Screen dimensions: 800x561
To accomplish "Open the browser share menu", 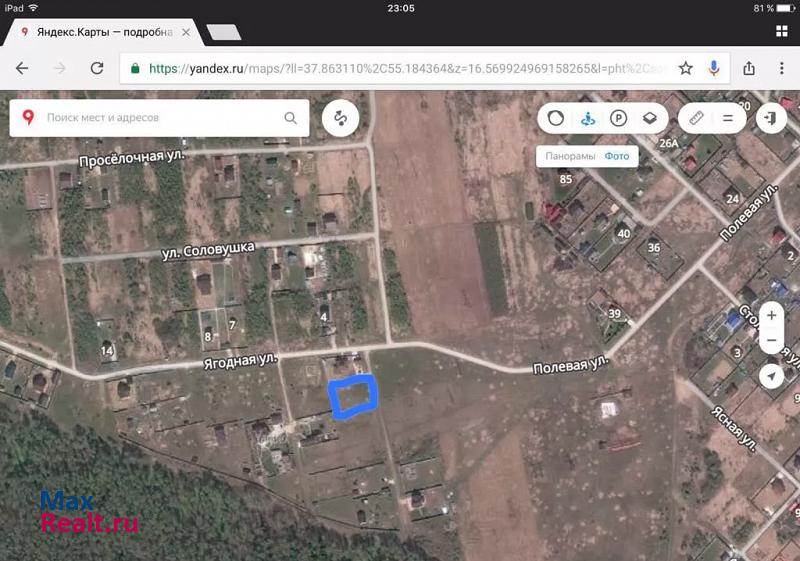I will 749,69.
